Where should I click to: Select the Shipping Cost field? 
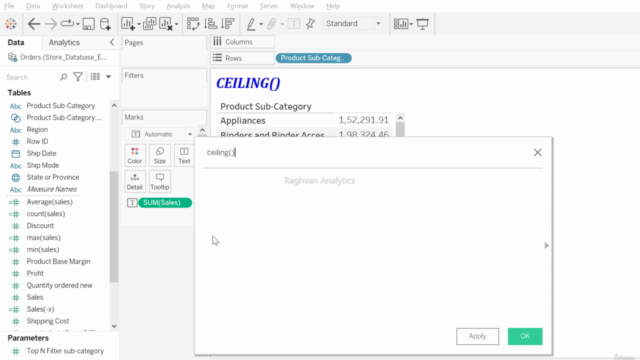pyautogui.click(x=48, y=321)
